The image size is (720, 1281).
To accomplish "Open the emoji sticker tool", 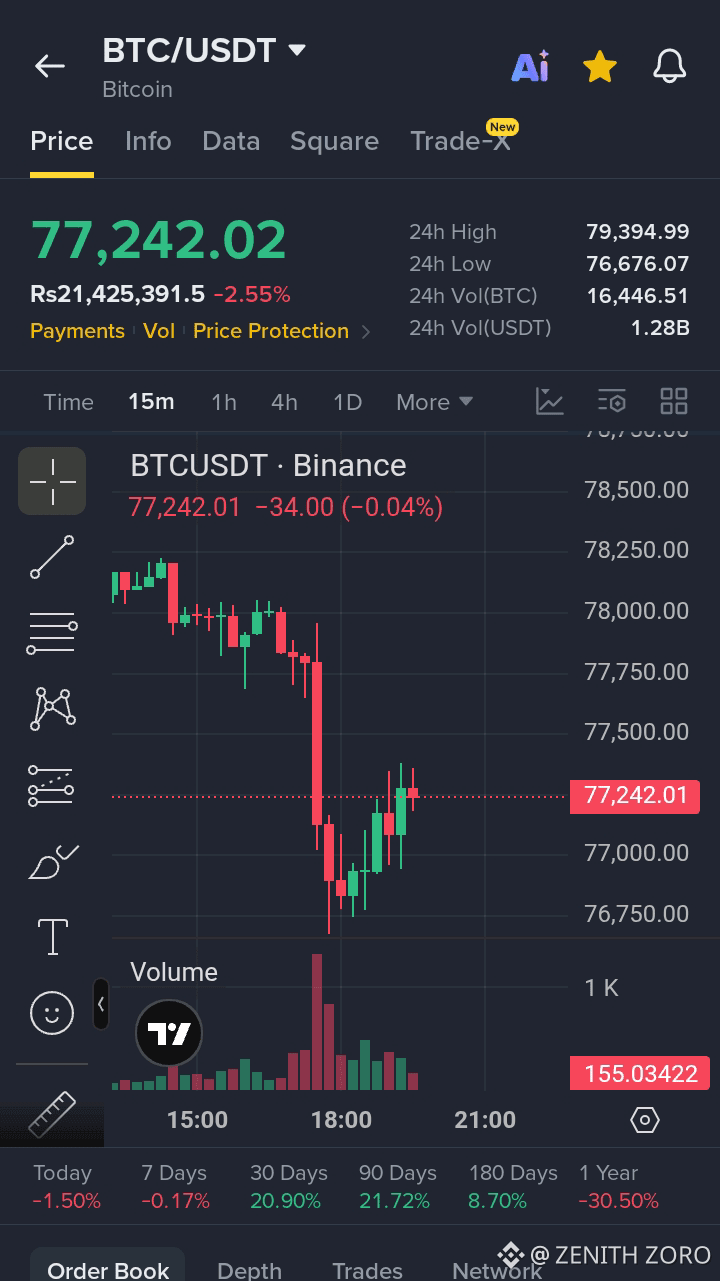I will pos(52,1013).
